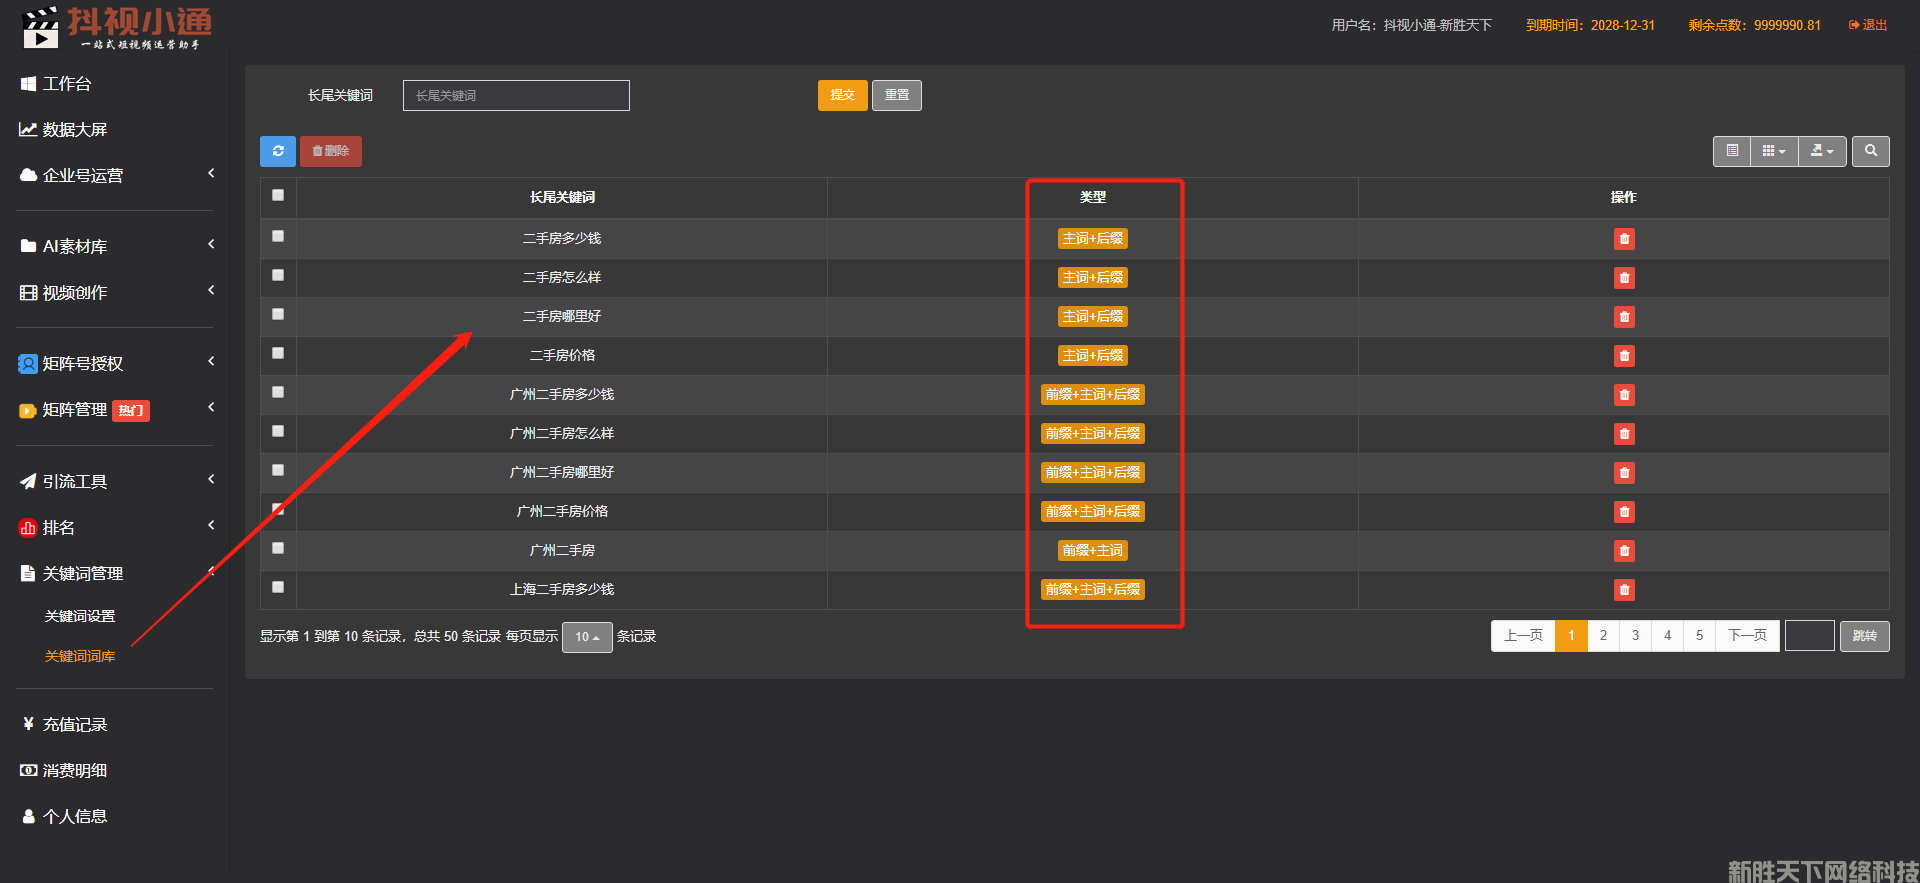
Task: Open the page size 10 dropdown
Action: point(587,637)
